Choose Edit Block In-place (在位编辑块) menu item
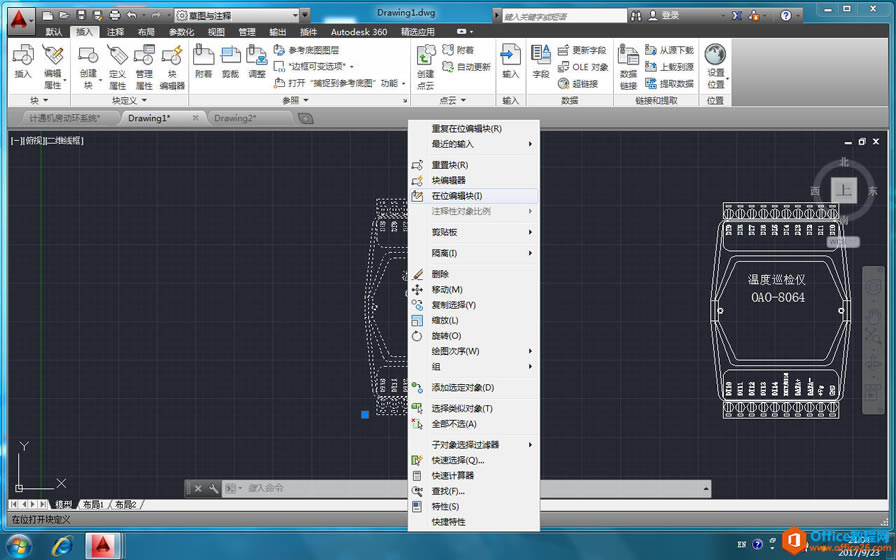 click(x=474, y=196)
